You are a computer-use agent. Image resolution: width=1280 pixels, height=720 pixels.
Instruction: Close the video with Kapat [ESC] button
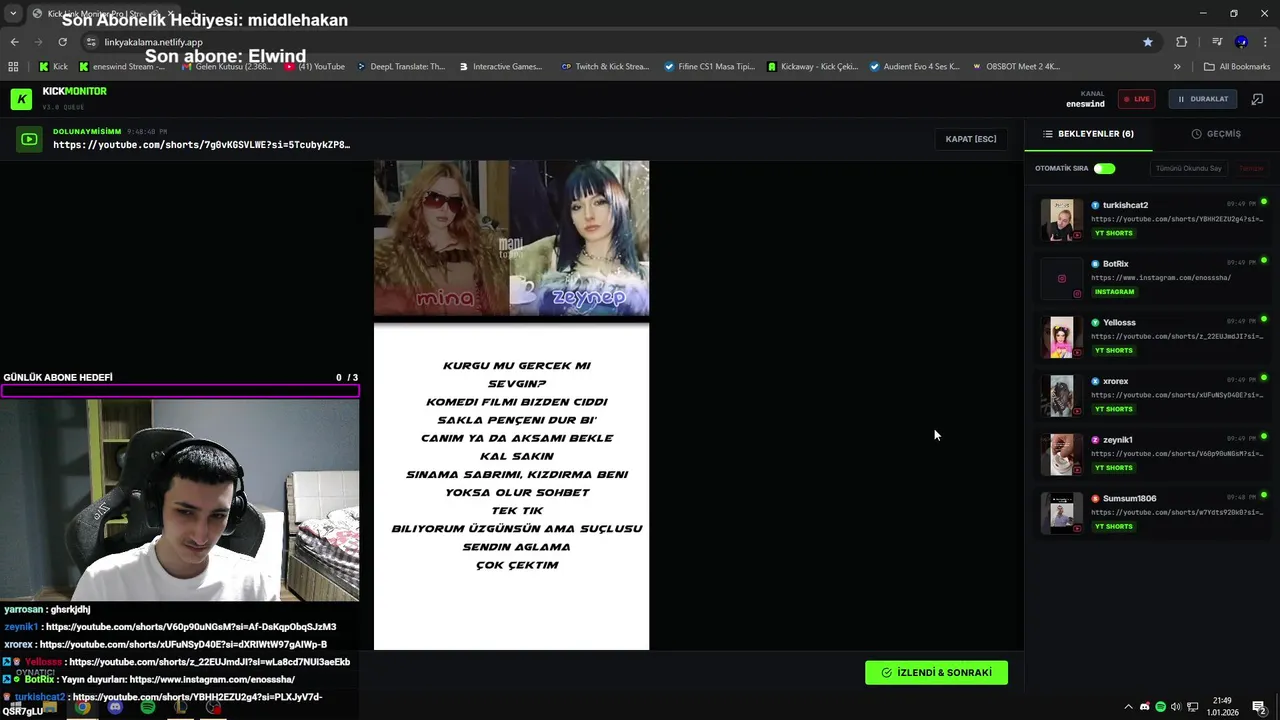pos(971,139)
